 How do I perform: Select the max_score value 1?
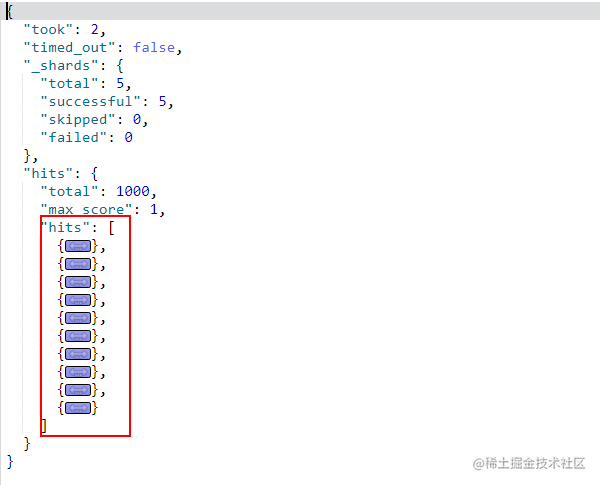154,209
